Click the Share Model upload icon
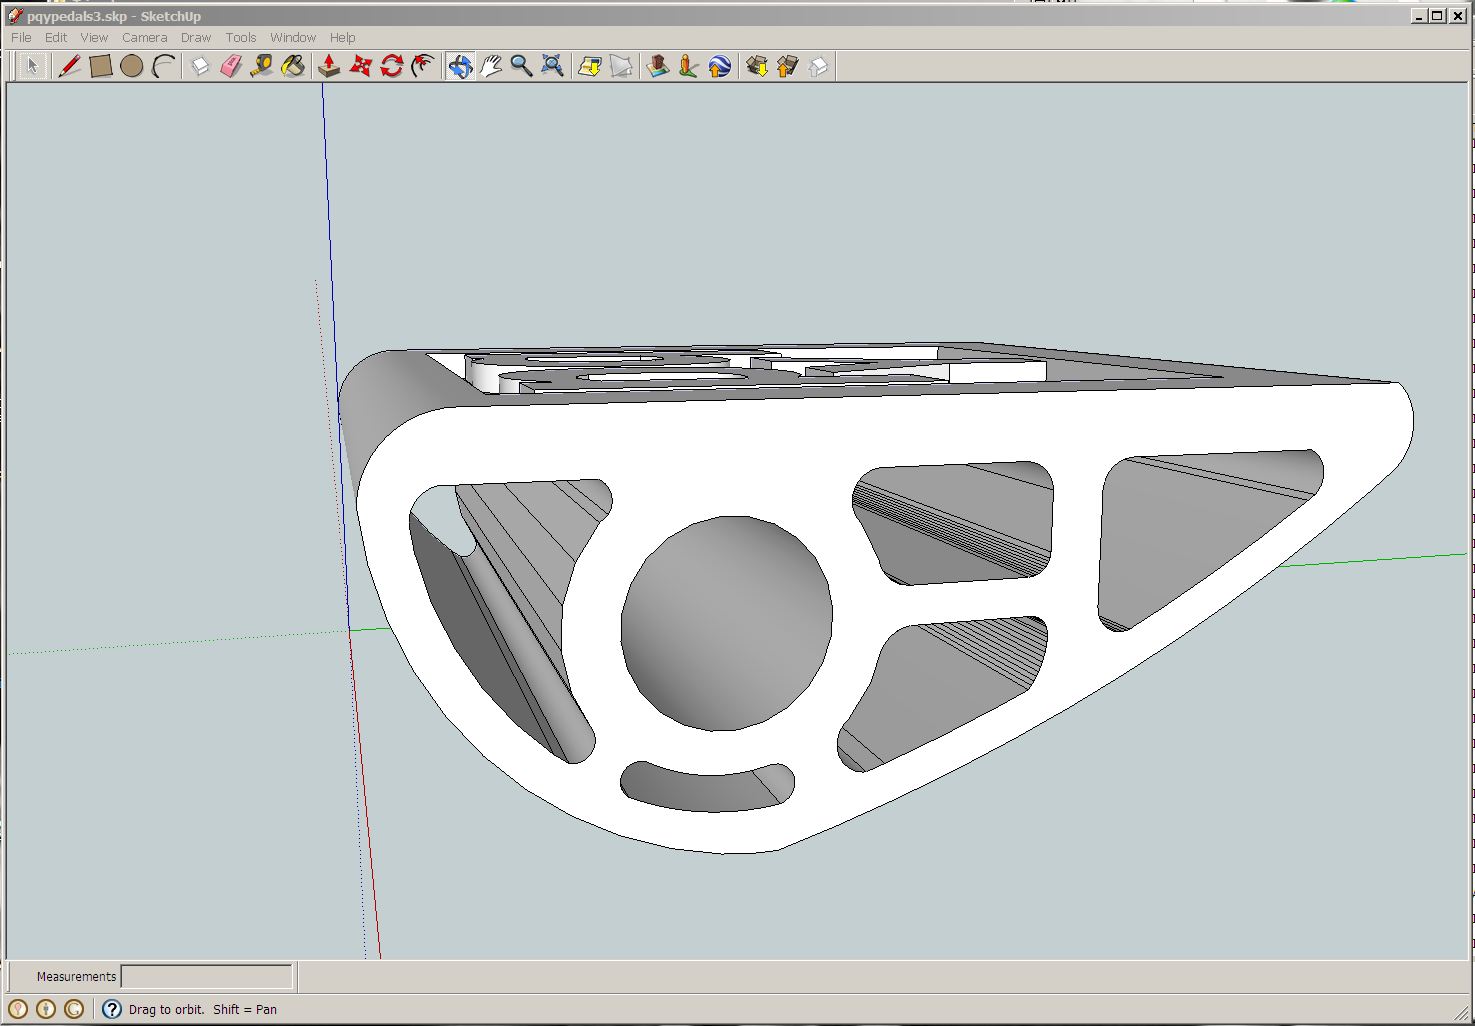The image size is (1475, 1026). click(x=787, y=66)
